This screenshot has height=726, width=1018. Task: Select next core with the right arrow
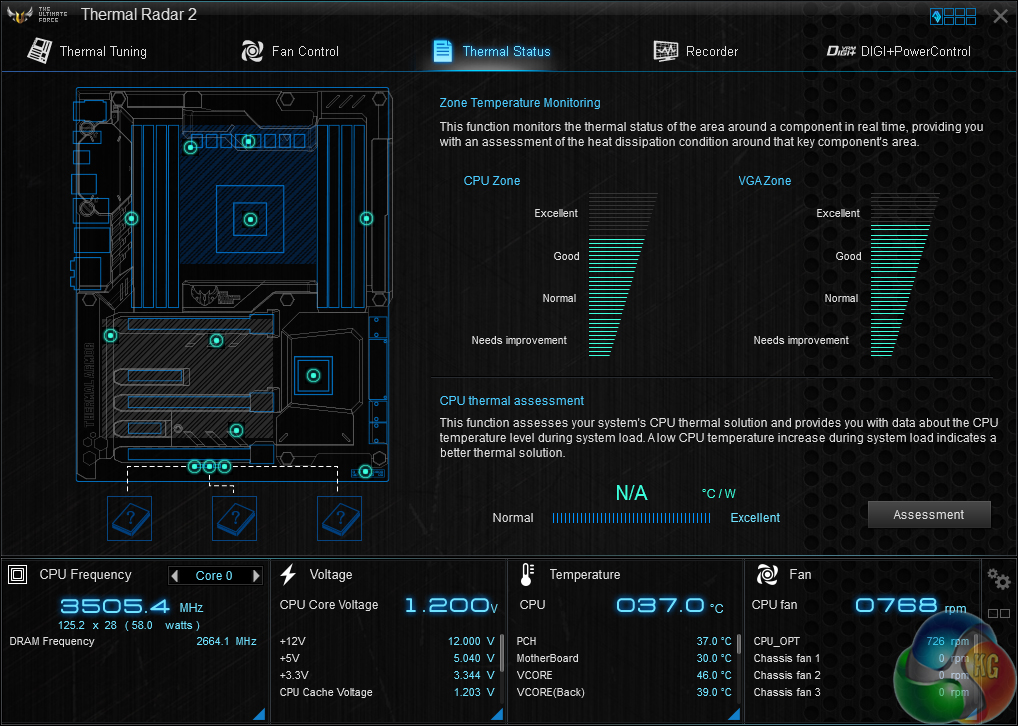click(x=256, y=575)
